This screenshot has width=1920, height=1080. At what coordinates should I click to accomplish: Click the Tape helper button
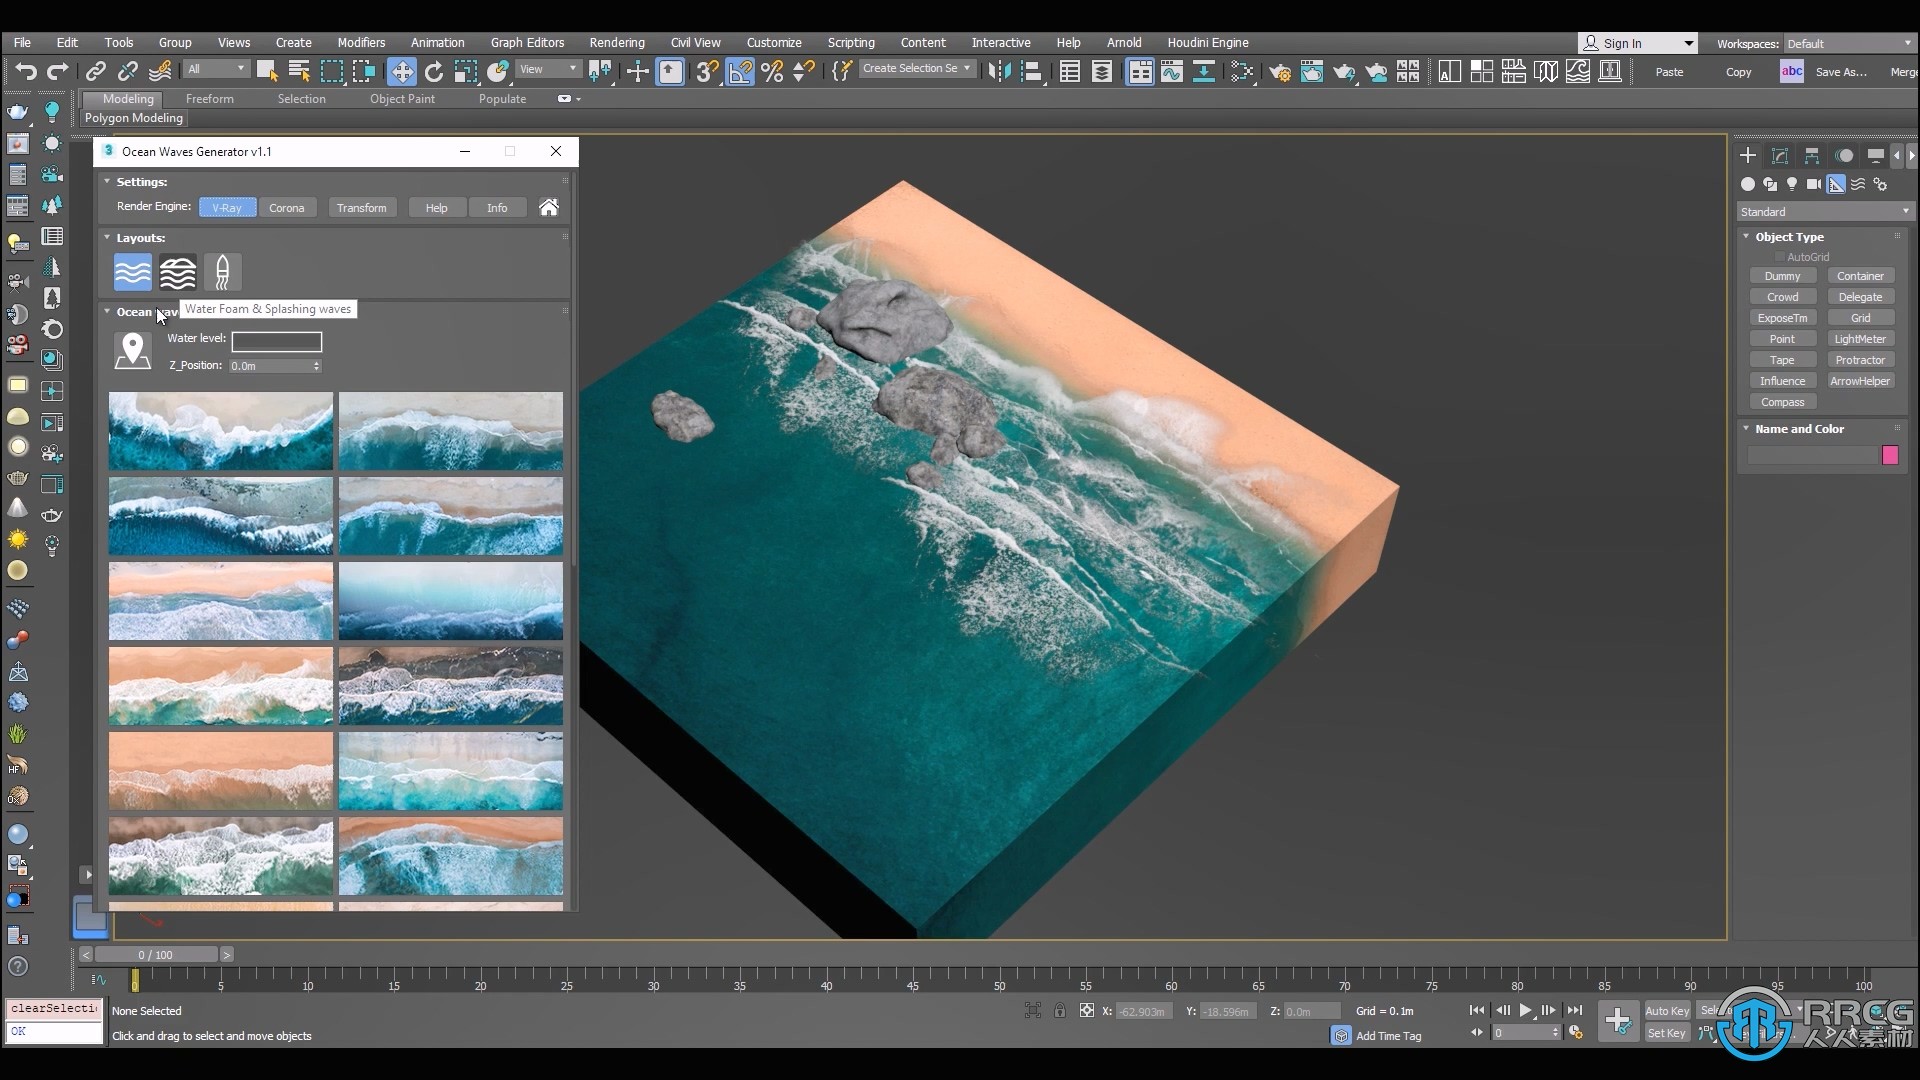[1782, 360]
